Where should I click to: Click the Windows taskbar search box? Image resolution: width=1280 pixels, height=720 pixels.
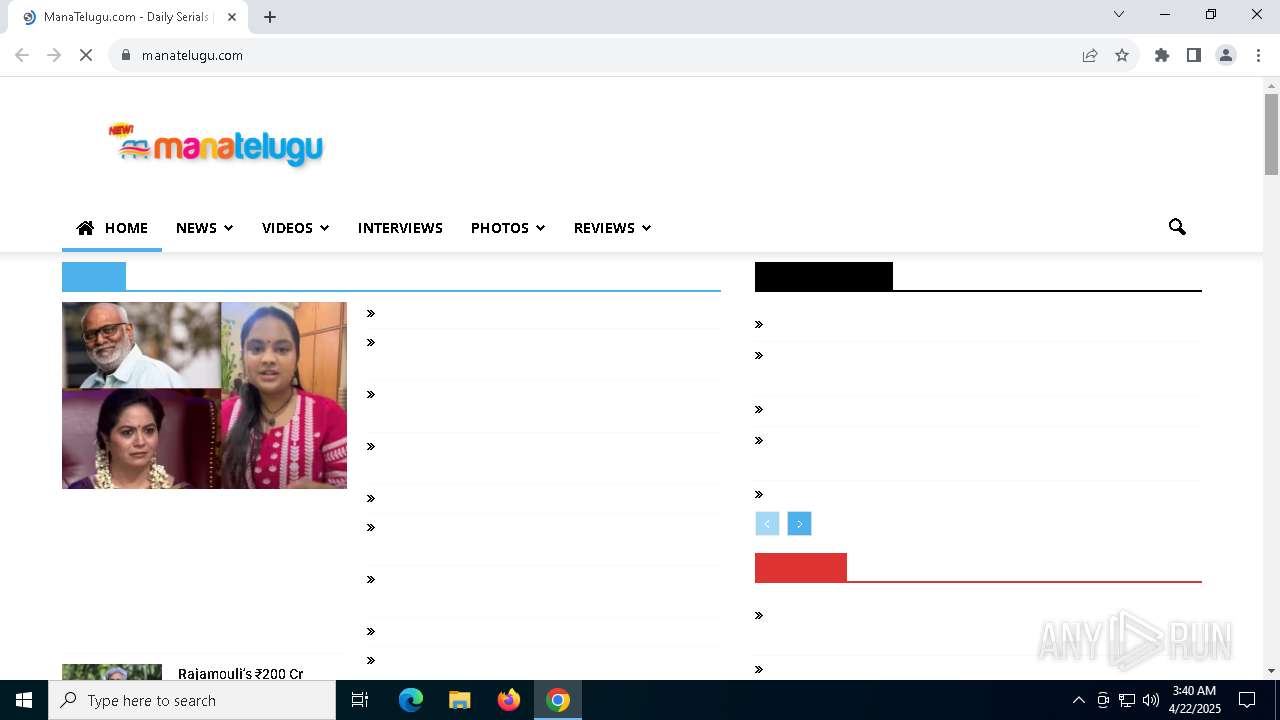point(192,700)
